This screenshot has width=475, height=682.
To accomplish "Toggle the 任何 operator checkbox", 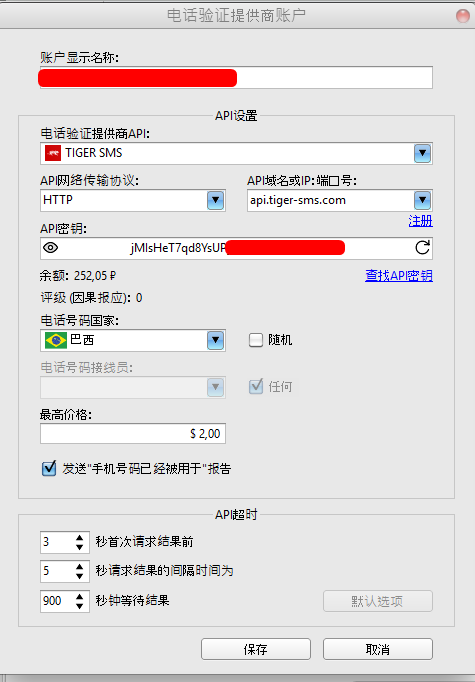I will coord(256,387).
